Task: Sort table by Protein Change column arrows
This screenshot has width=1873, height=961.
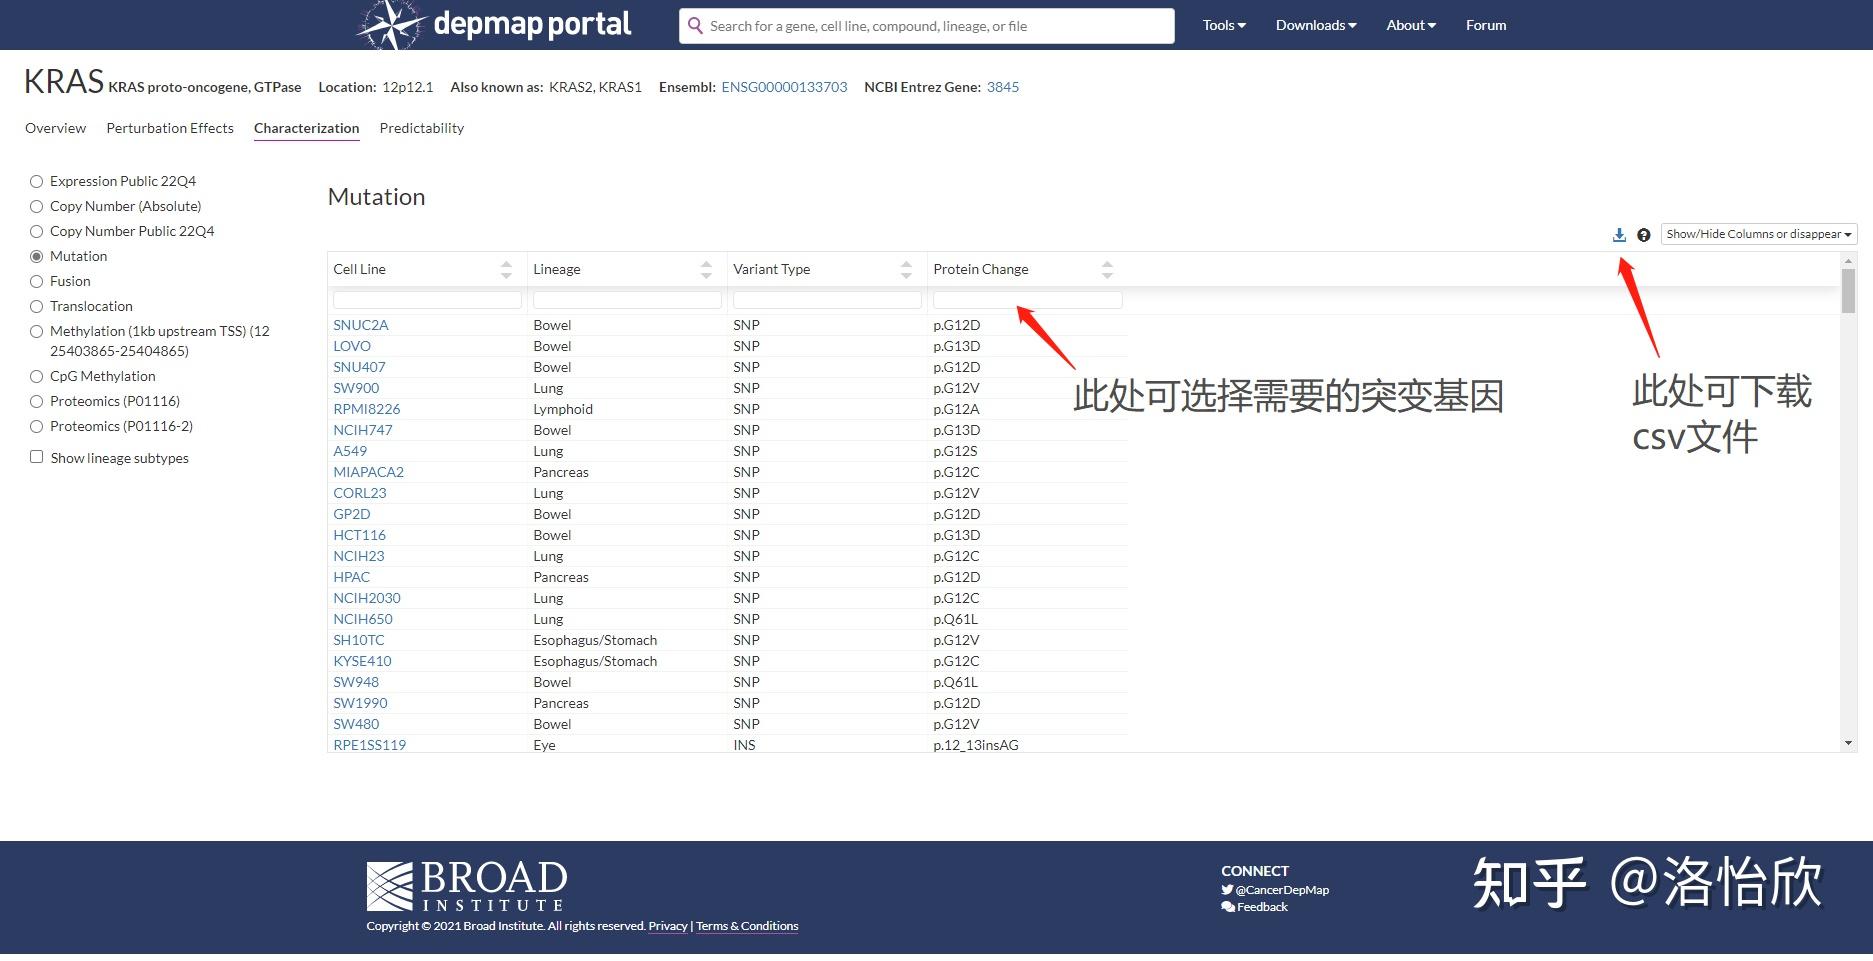Action: pyautogui.click(x=1107, y=269)
